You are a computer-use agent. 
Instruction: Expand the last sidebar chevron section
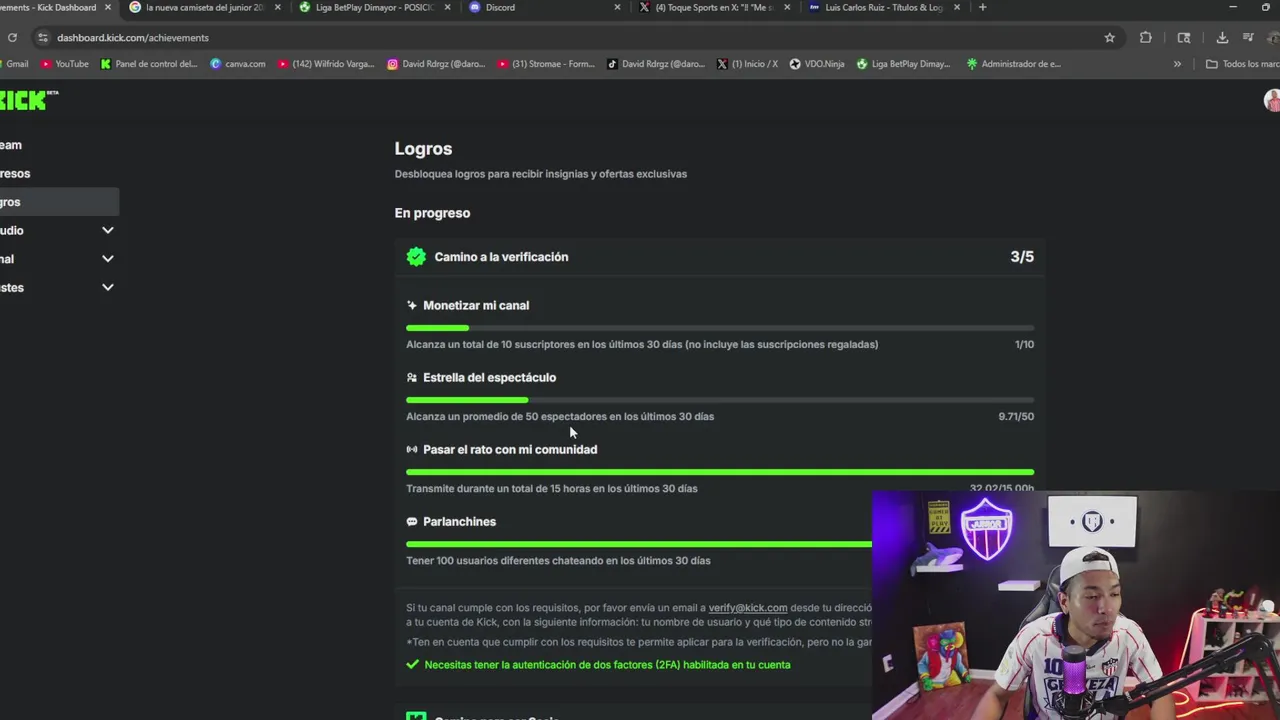[108, 287]
